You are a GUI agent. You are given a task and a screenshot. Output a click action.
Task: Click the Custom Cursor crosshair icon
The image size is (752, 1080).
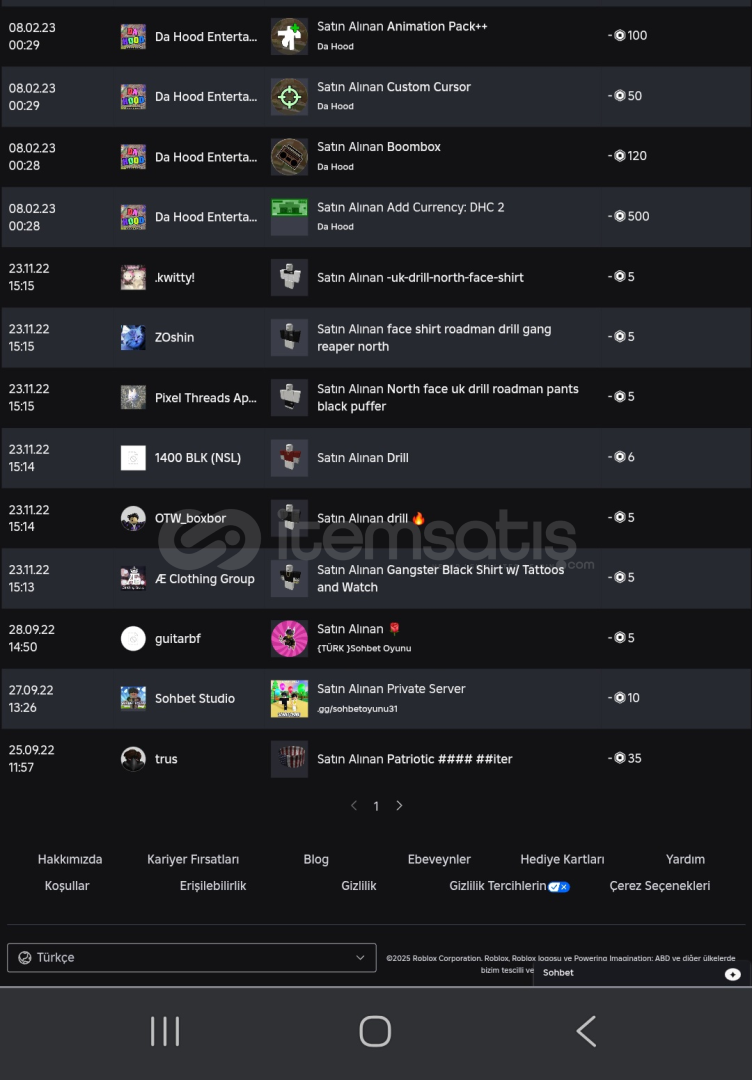pos(289,96)
